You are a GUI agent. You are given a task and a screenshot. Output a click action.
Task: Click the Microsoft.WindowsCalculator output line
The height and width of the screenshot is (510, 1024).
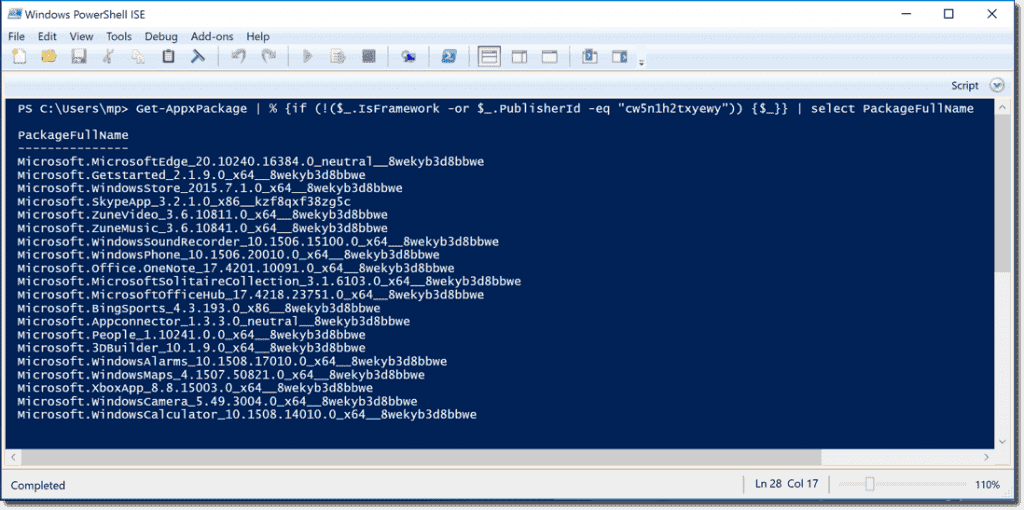pyautogui.click(x=247, y=415)
